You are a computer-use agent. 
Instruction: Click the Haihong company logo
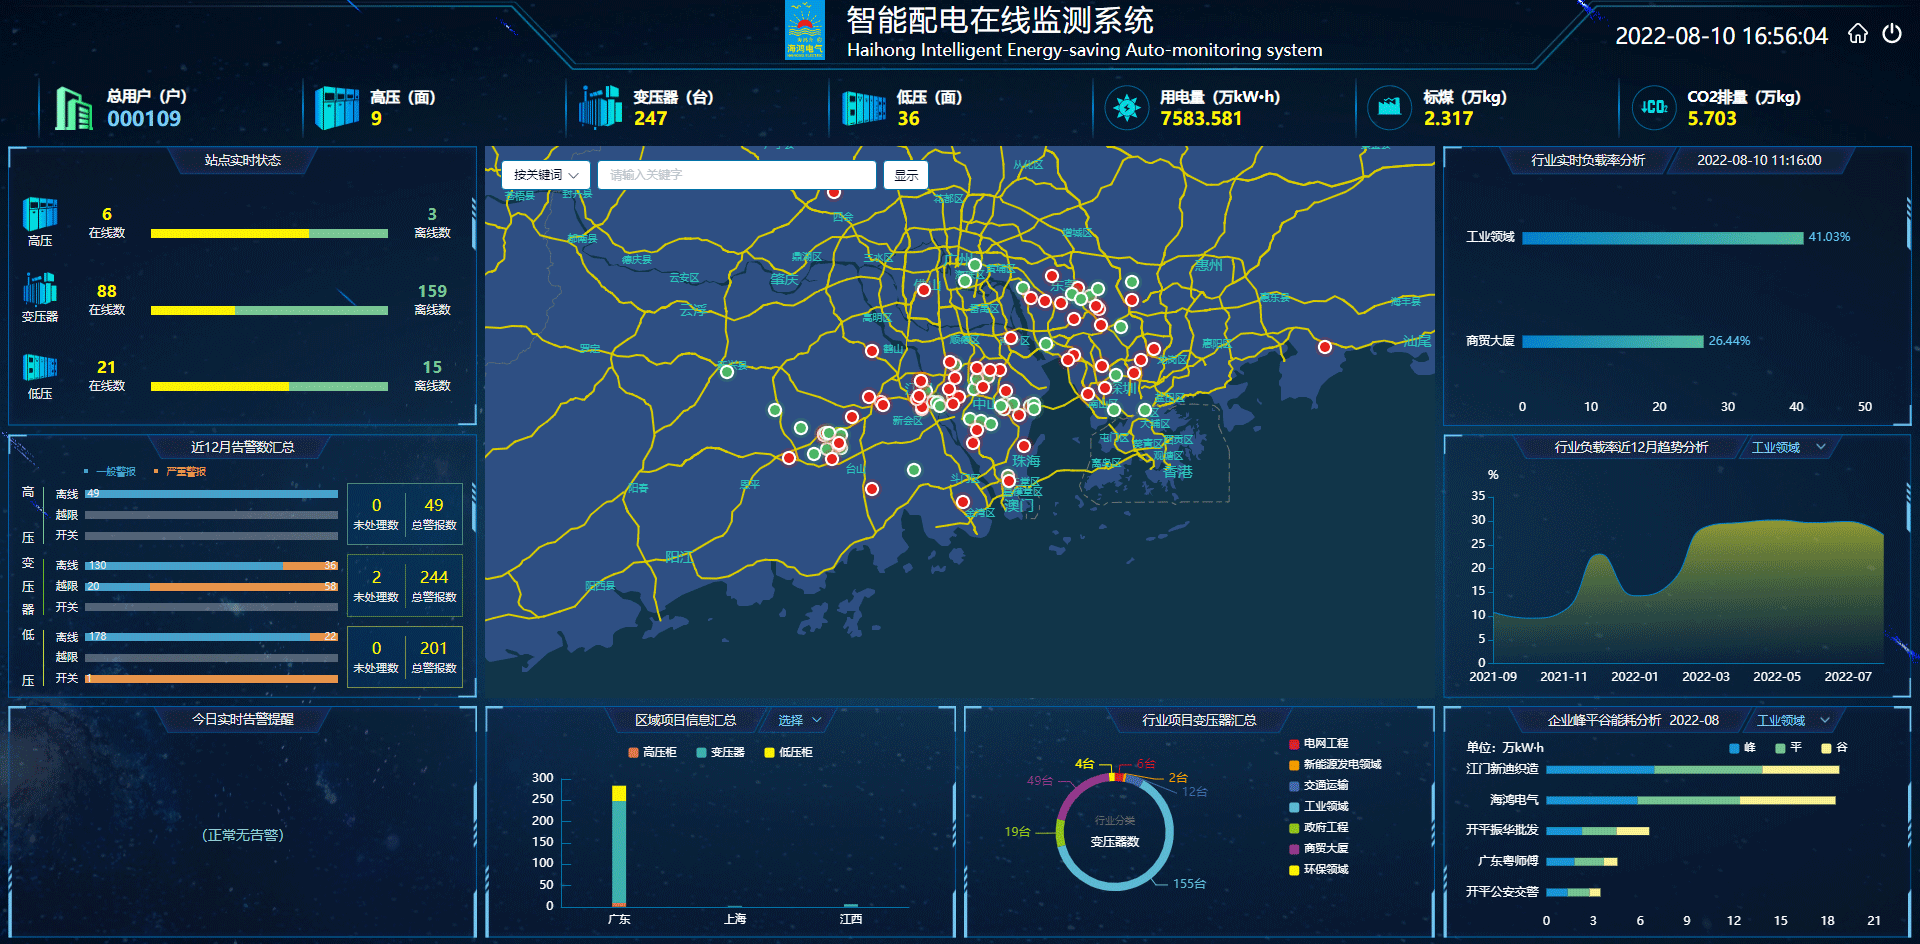click(x=805, y=31)
